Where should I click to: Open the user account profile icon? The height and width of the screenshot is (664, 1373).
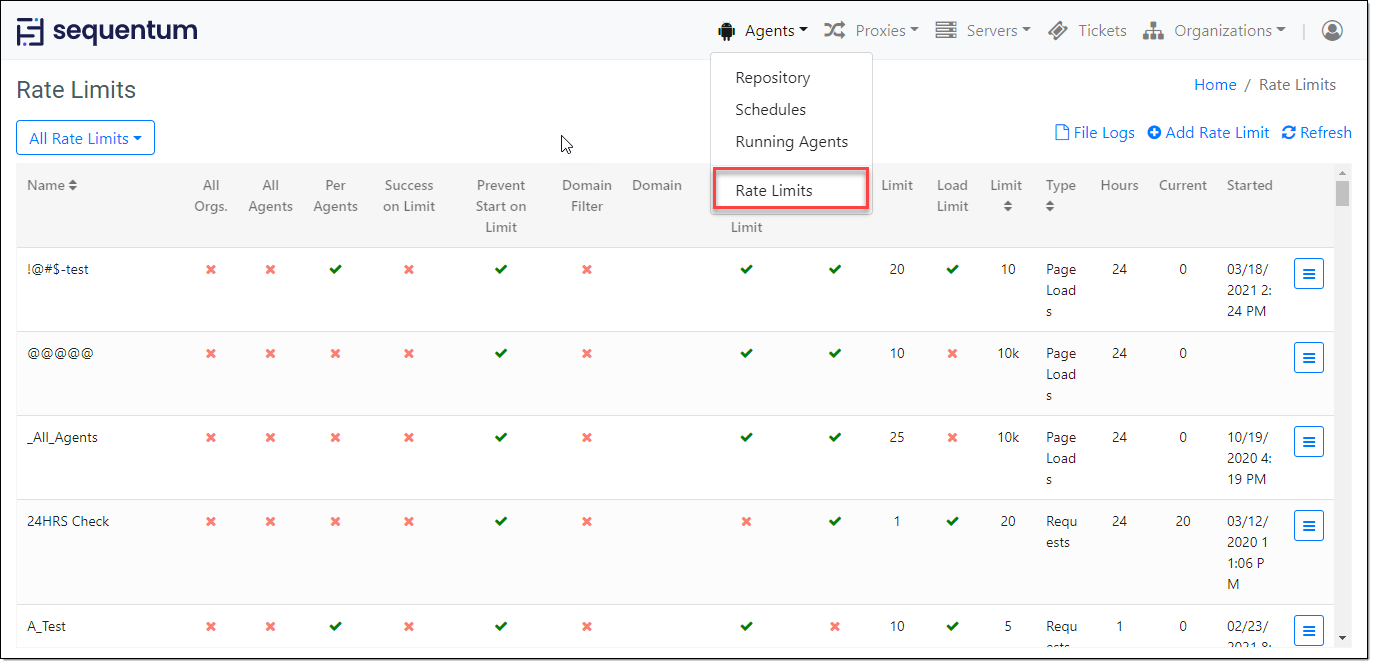[1331, 31]
